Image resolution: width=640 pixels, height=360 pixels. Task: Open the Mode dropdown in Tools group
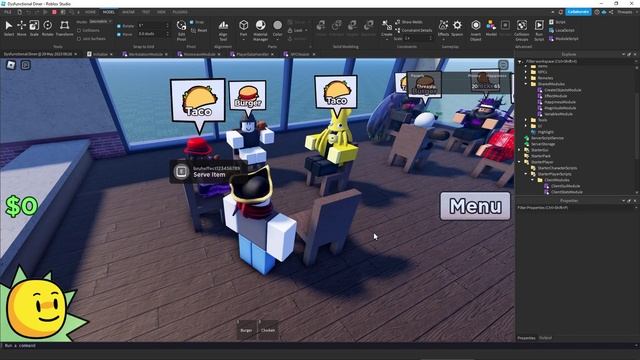pyautogui.click(x=100, y=22)
